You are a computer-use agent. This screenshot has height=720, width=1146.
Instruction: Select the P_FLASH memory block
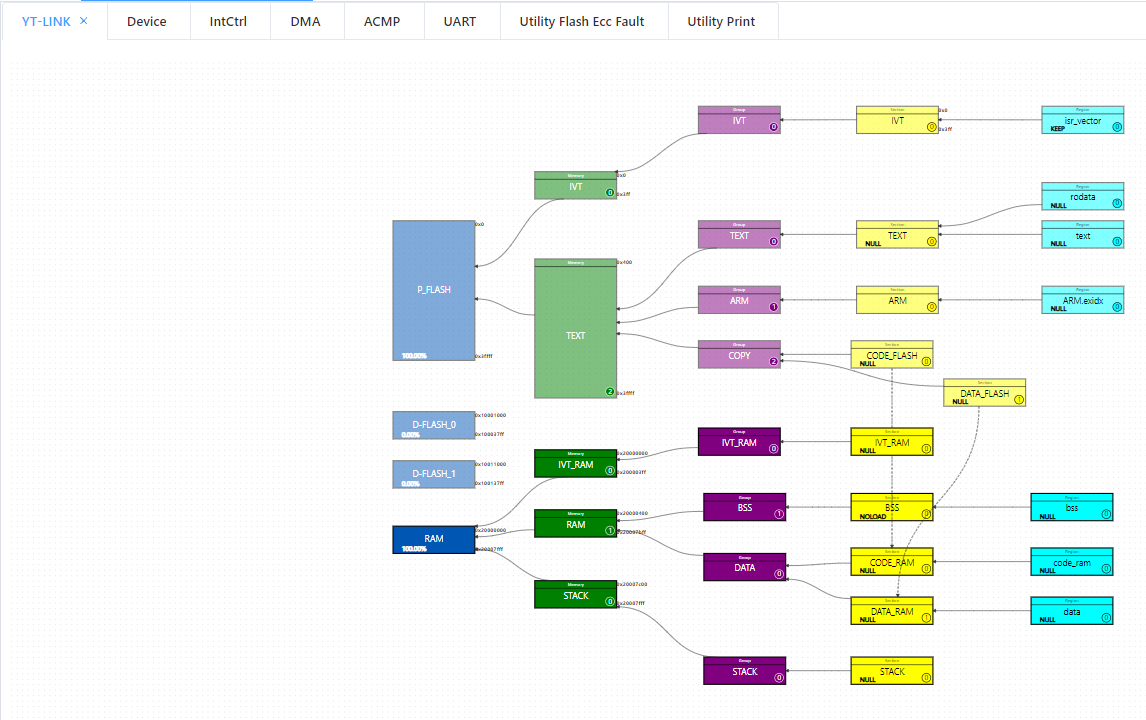tap(433, 290)
